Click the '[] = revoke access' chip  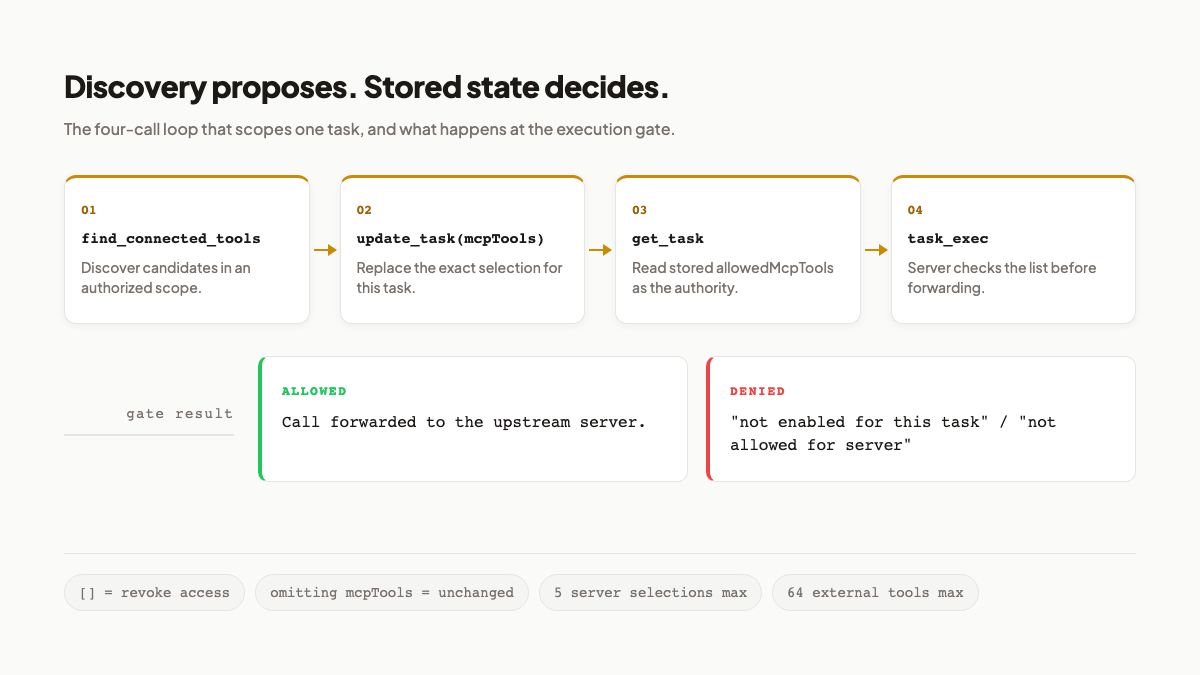(154, 592)
